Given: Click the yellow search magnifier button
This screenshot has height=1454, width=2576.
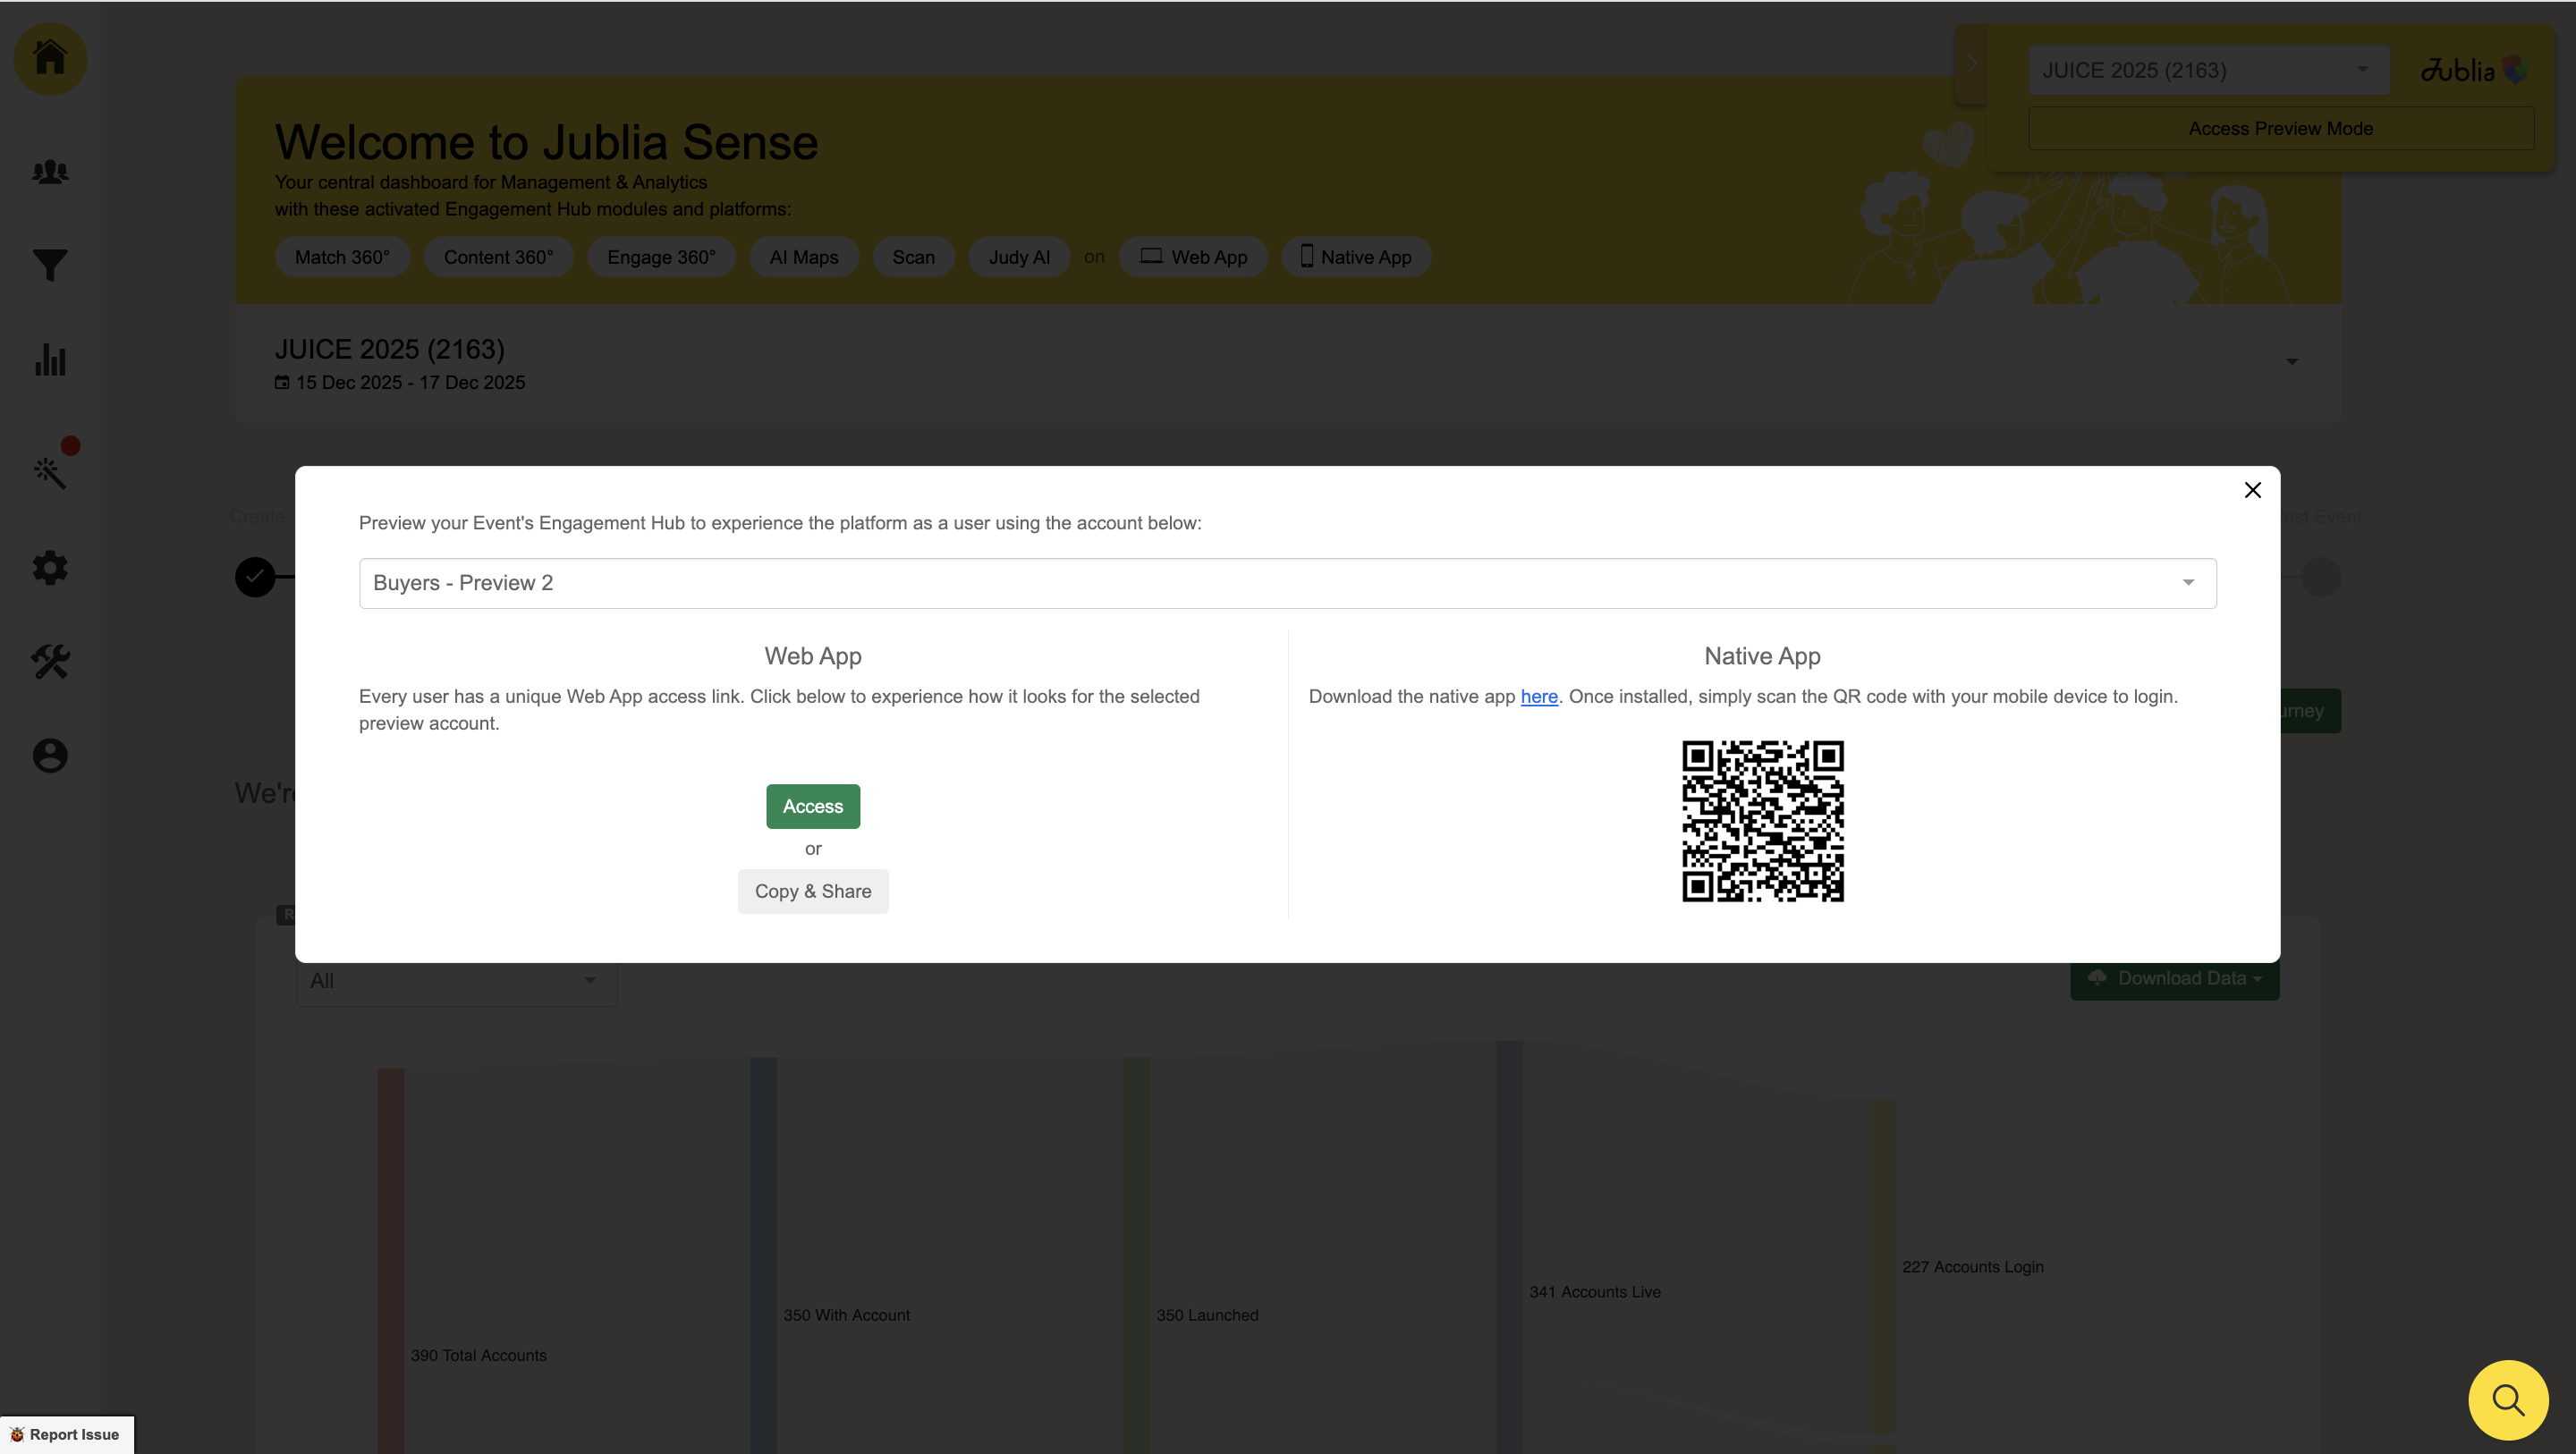Looking at the screenshot, I should pos(2508,1399).
